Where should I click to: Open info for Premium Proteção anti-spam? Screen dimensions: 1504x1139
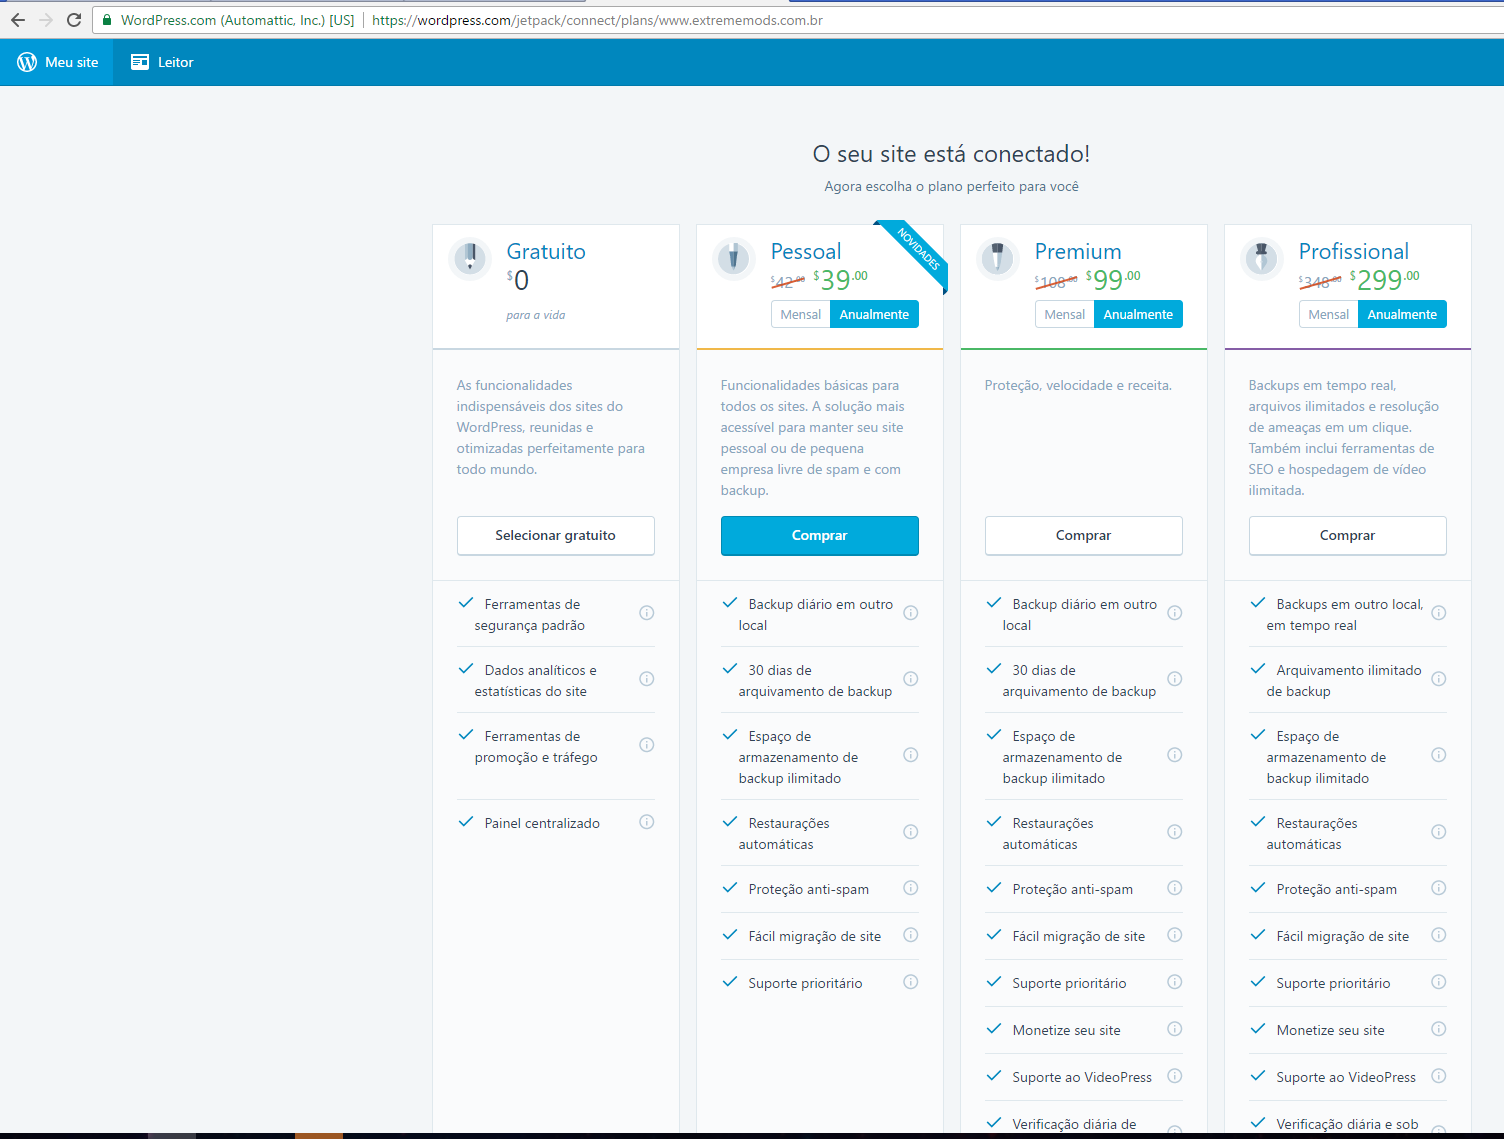pos(1175,888)
